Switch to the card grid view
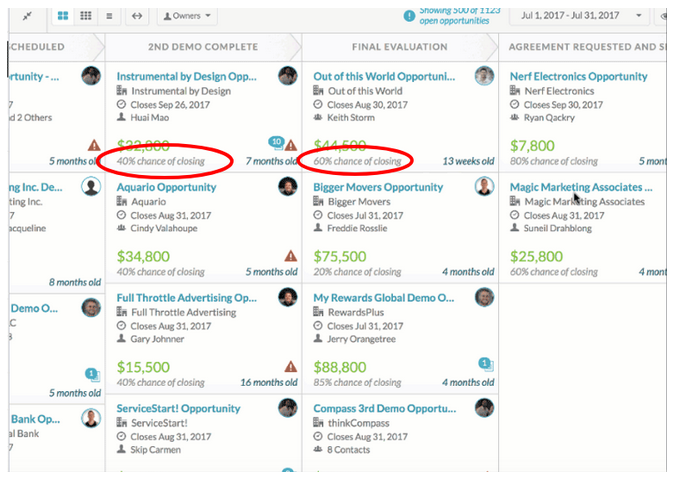Screen dimensions: 677x479 coord(64,16)
